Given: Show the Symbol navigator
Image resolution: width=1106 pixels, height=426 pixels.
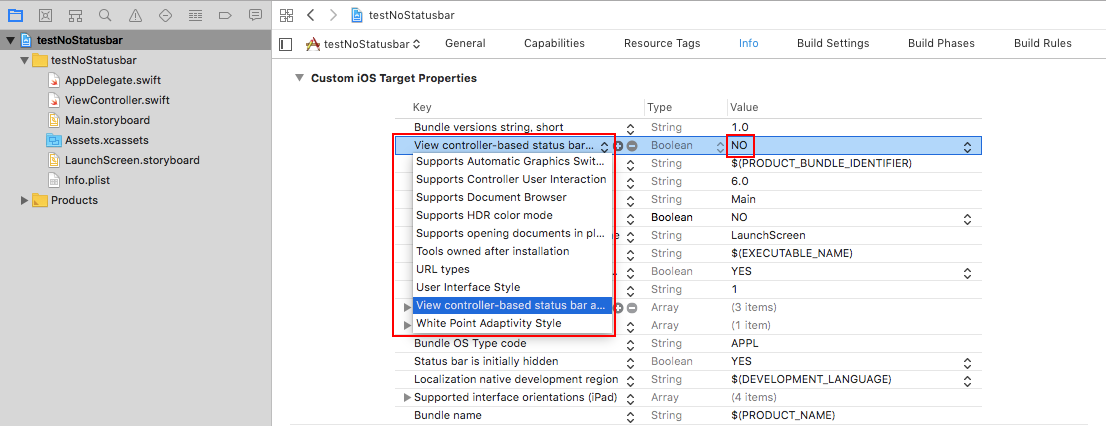Looking at the screenshot, I should pyautogui.click(x=75, y=15).
